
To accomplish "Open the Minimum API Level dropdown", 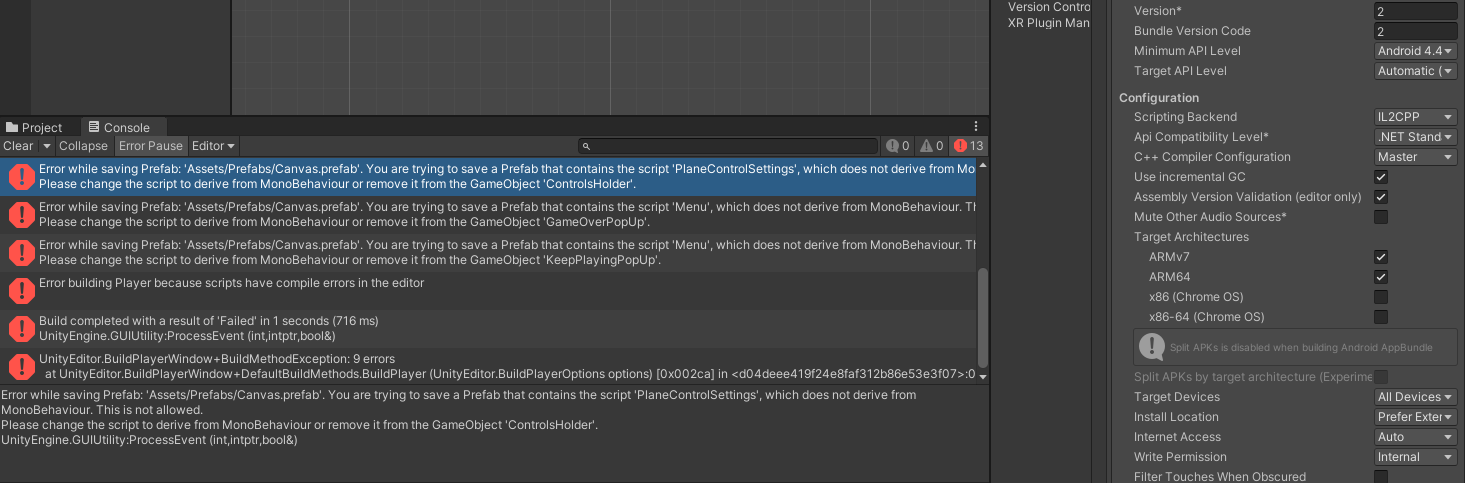I will (x=1416, y=51).
